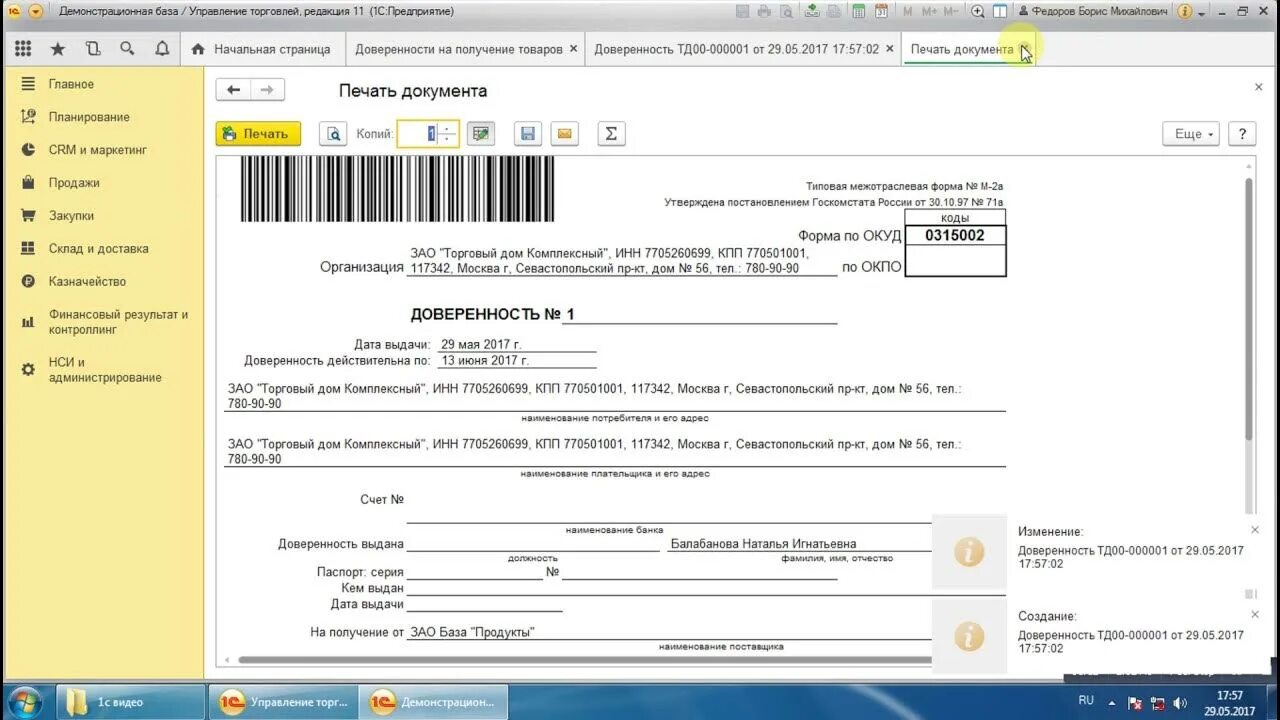
Task: Open Windows Start button
Action: click(23, 701)
